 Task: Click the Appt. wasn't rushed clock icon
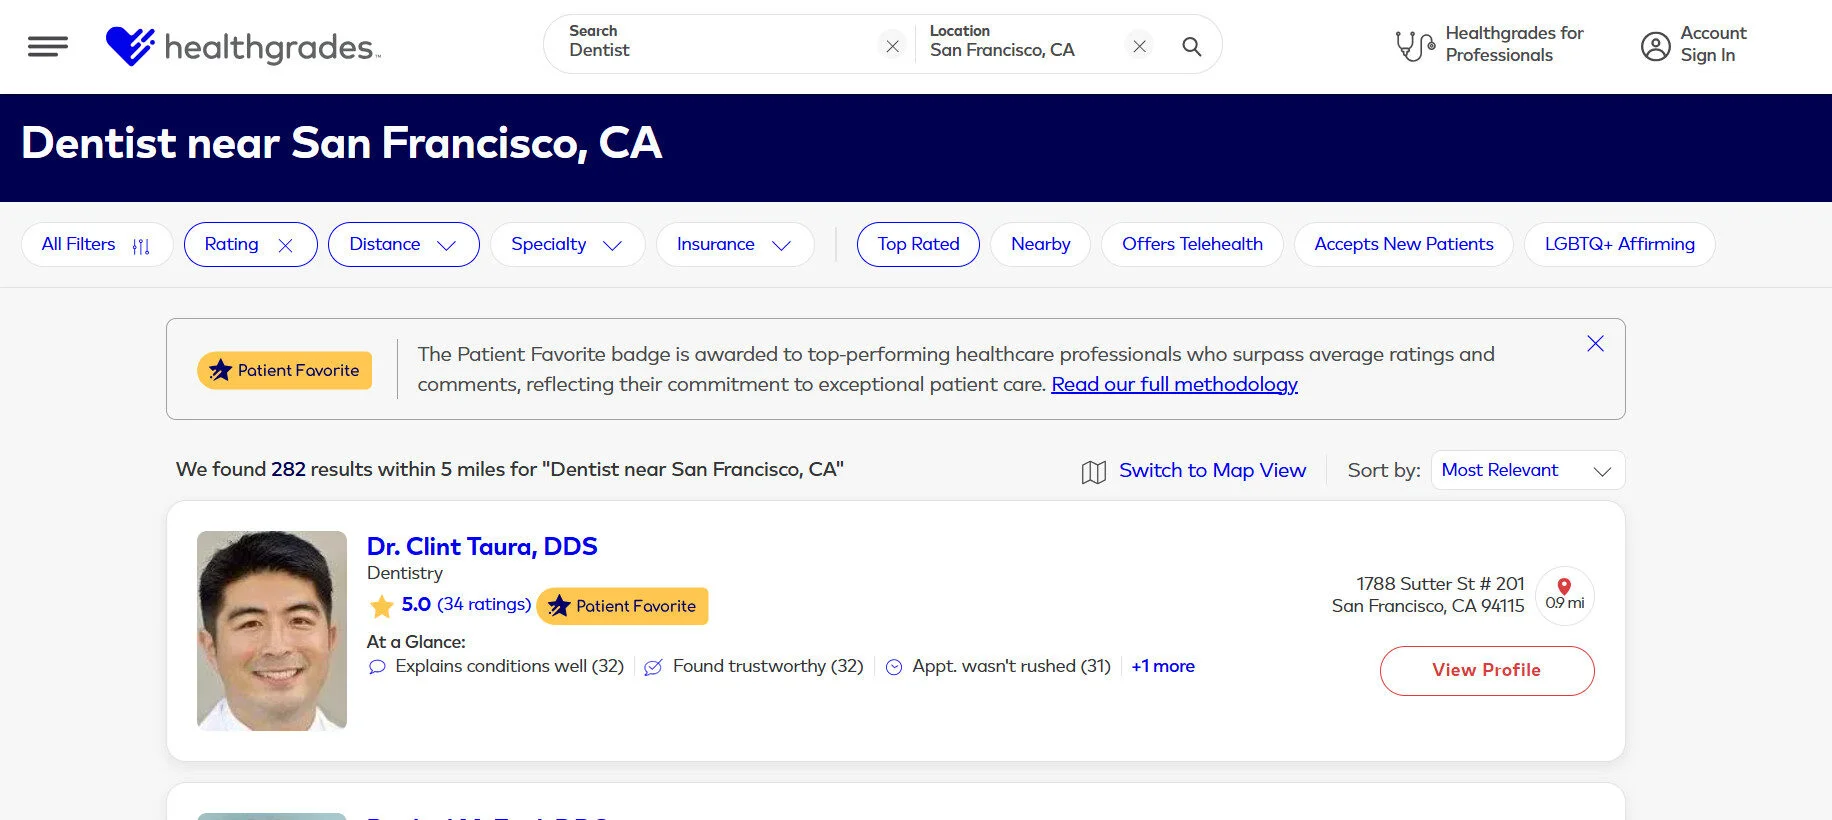[x=894, y=667]
